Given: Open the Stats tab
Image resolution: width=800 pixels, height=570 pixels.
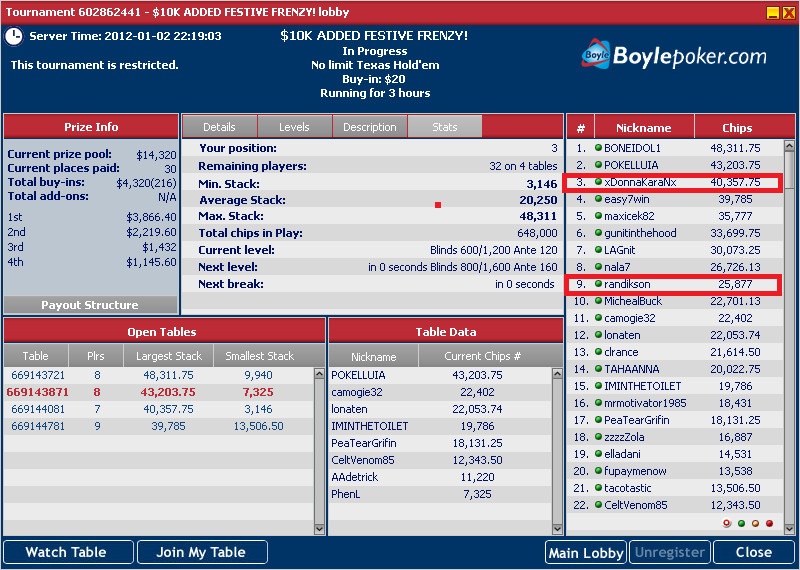Looking at the screenshot, I should click(444, 127).
